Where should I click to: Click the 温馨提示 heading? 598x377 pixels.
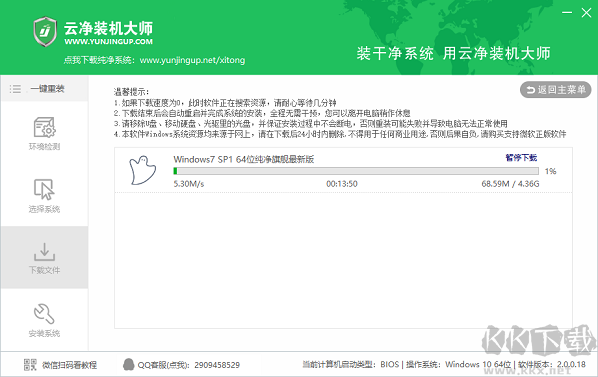[x=131, y=92]
